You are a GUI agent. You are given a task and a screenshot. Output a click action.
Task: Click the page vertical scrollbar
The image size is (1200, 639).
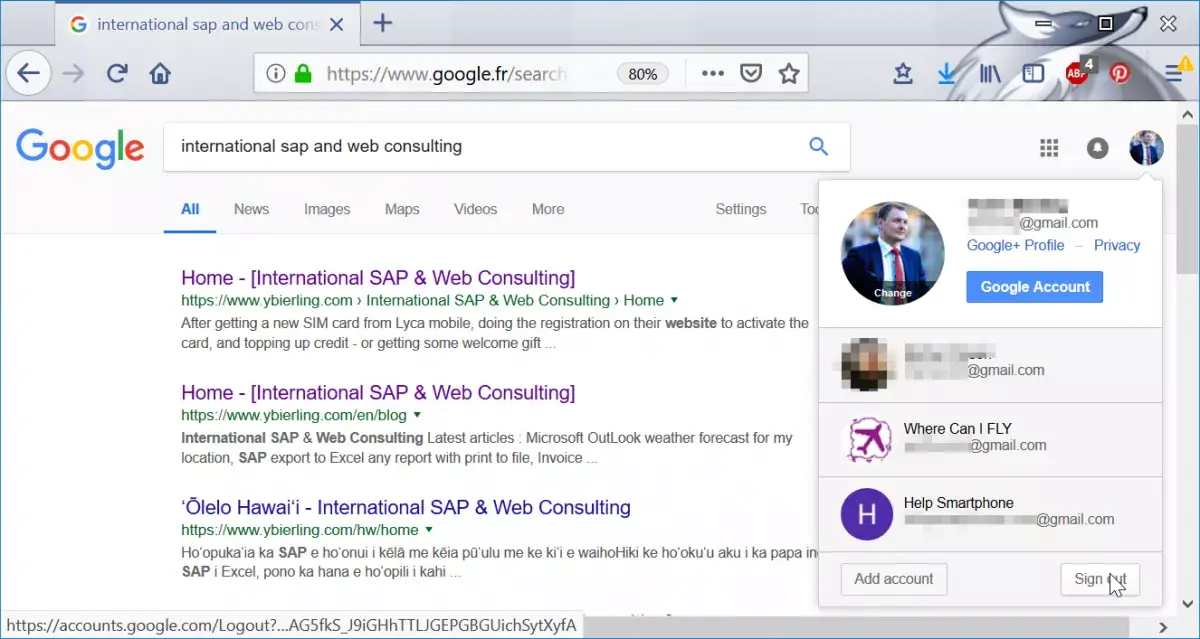[1187, 200]
